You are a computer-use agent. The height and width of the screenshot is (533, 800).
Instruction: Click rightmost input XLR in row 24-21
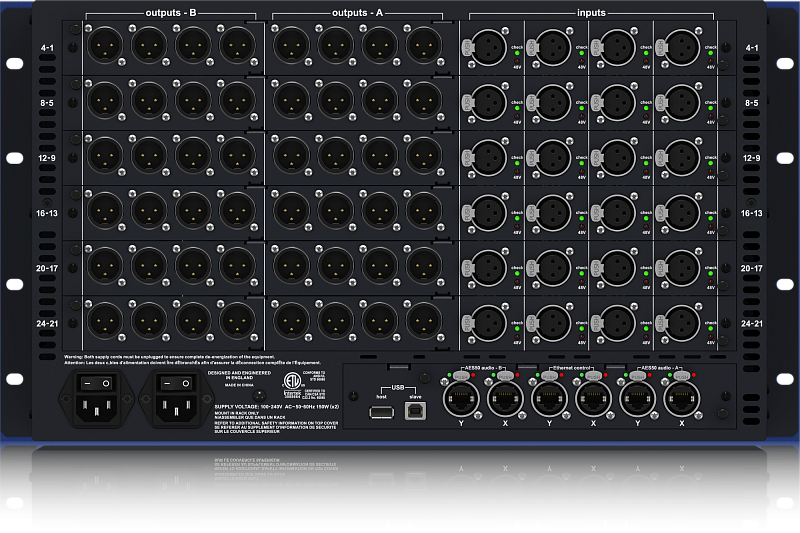click(x=682, y=323)
